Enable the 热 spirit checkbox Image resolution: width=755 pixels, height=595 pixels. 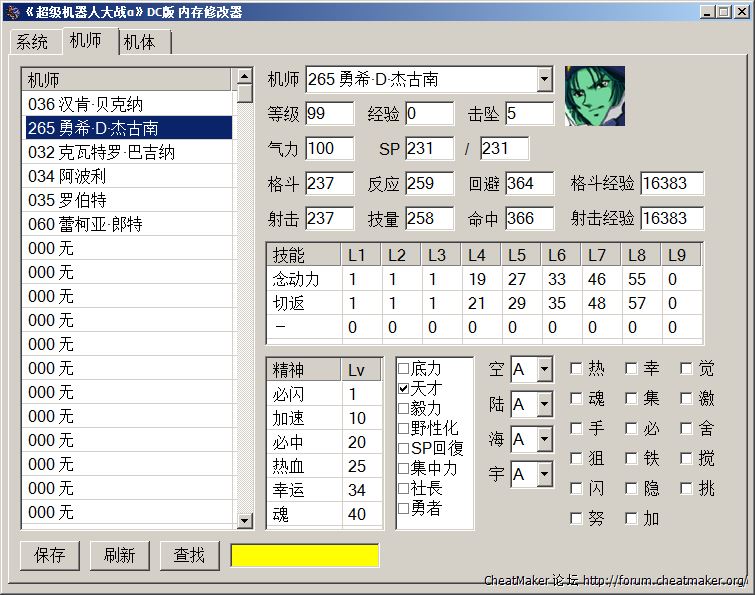point(576,368)
